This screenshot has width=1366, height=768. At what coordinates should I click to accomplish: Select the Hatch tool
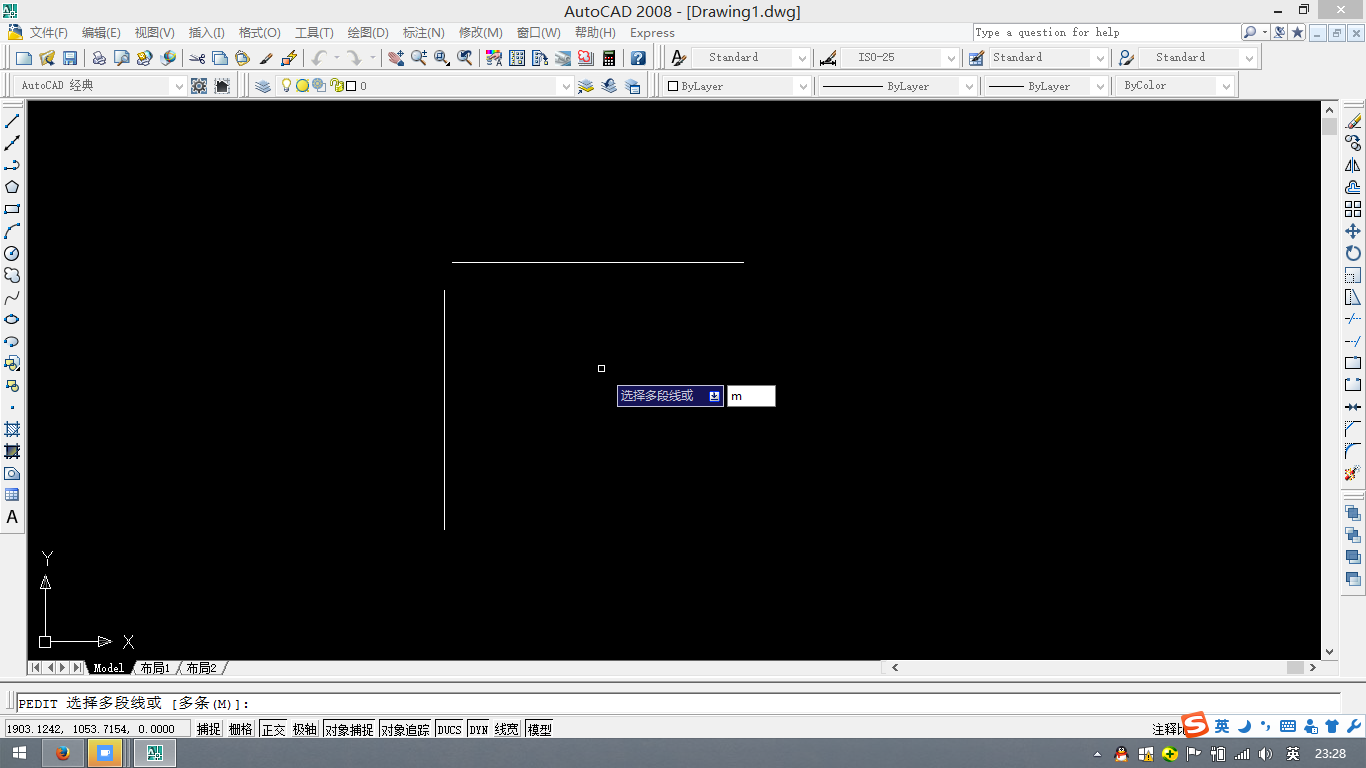coord(12,429)
